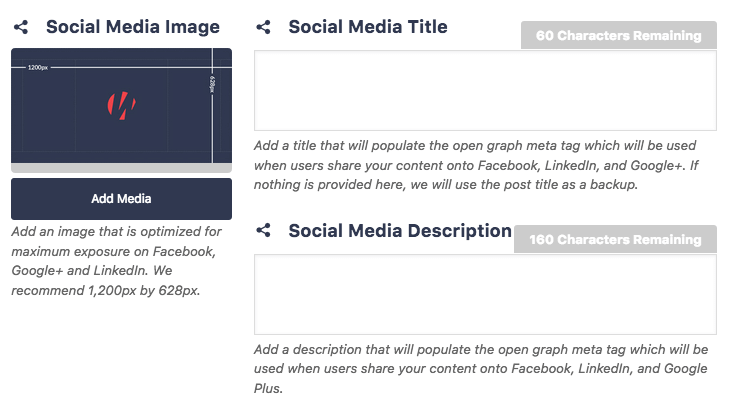Click share icon beside Social Media Title

(x=263, y=27)
